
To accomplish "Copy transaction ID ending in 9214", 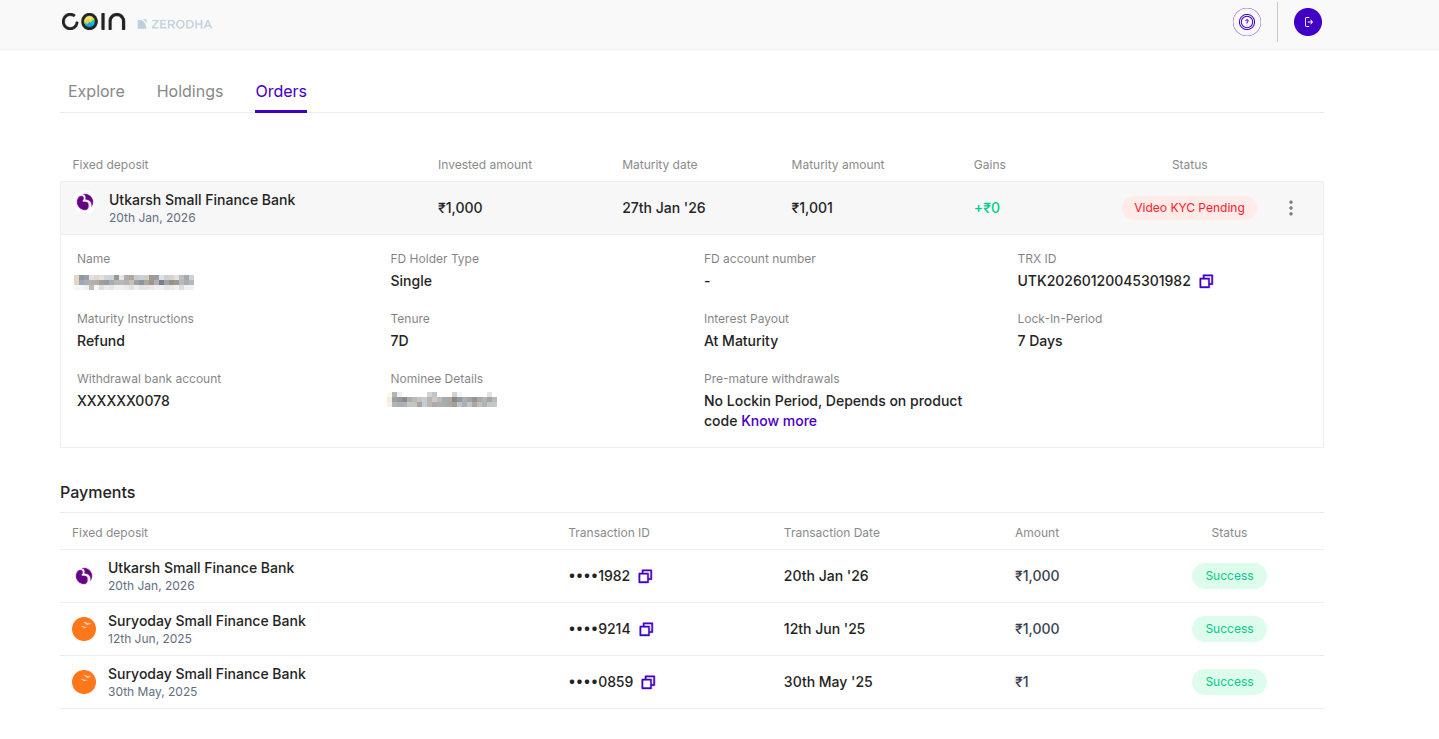I will coord(646,630).
